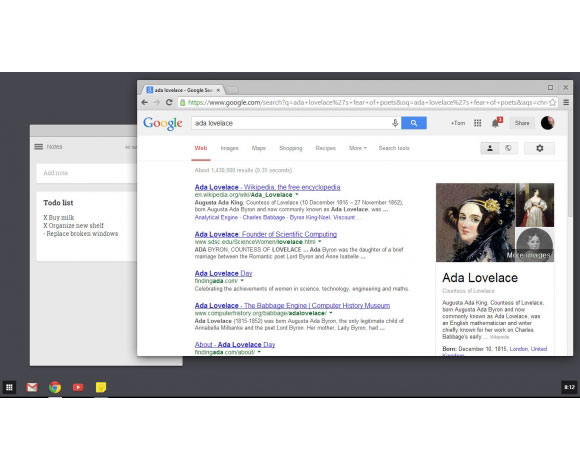Open Babbage Engine Computer History Museum result

tap(292, 305)
